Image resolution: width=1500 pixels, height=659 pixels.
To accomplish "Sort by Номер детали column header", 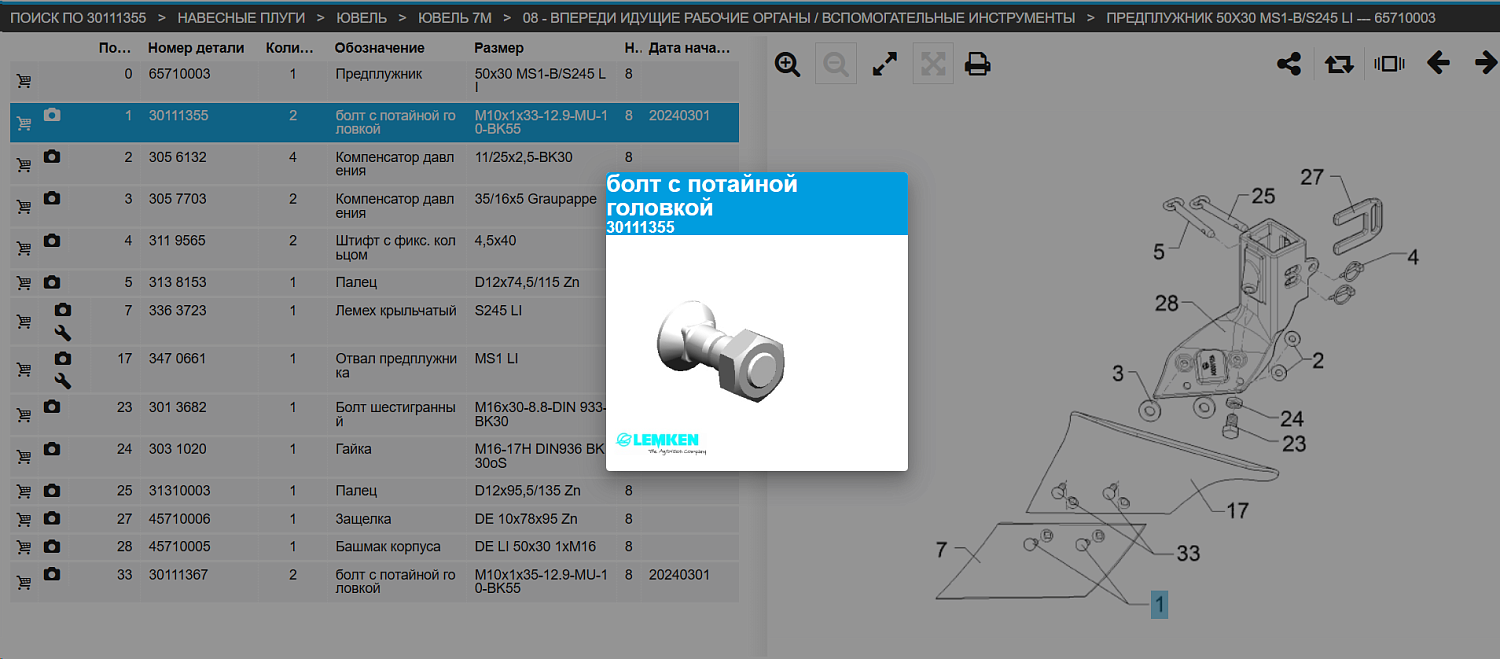I will 196,48.
